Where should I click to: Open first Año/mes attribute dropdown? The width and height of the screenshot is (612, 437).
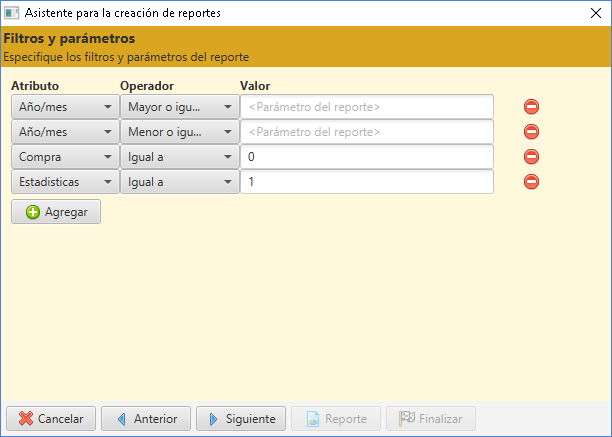tap(65, 107)
